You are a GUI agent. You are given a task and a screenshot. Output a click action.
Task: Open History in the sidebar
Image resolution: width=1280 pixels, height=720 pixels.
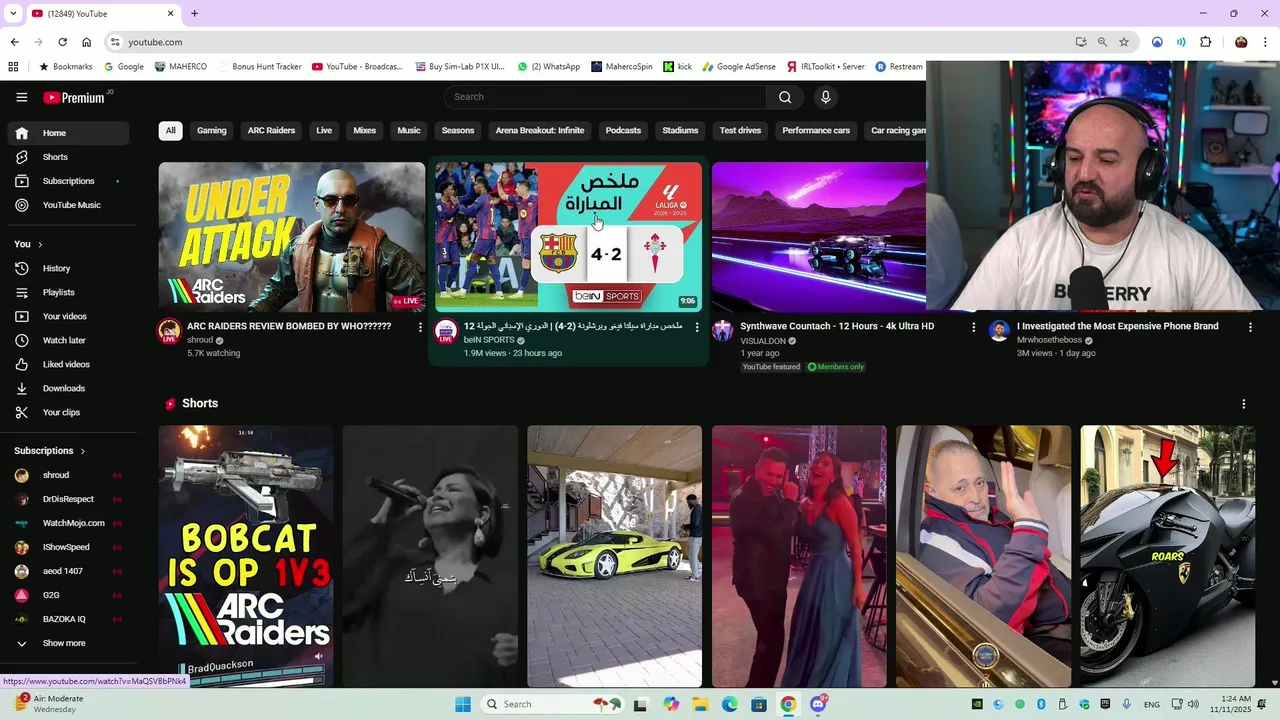[69, 268]
